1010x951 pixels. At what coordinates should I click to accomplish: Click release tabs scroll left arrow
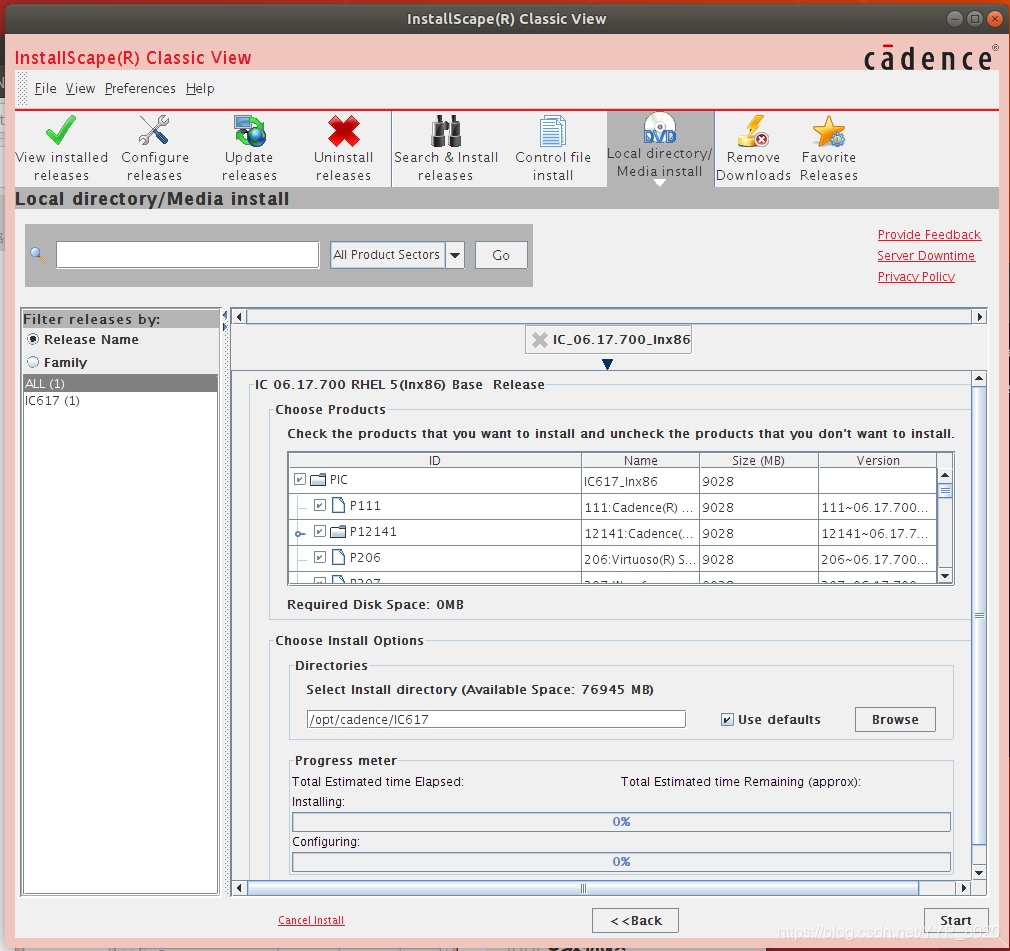pyautogui.click(x=239, y=316)
